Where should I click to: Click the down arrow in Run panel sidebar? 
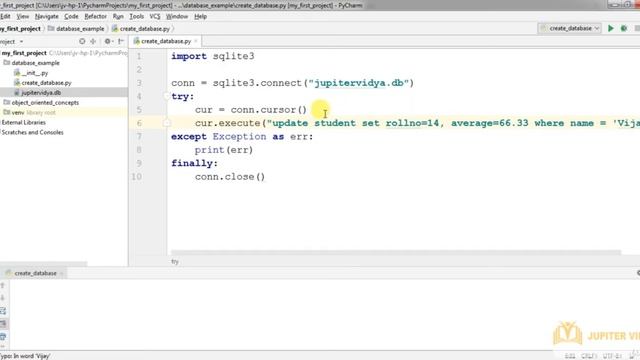3,298
